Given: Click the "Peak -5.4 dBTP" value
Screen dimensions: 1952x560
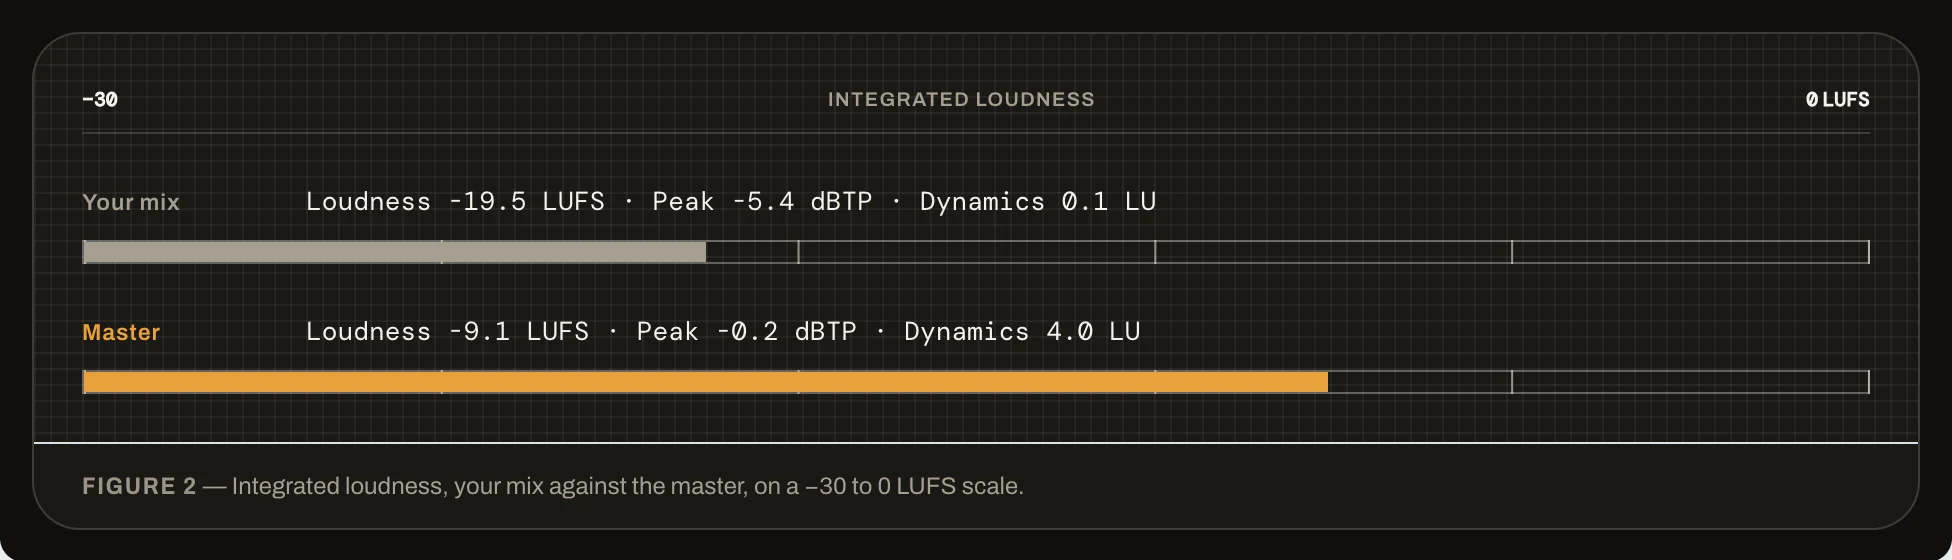Looking at the screenshot, I should pyautogui.click(x=762, y=201).
